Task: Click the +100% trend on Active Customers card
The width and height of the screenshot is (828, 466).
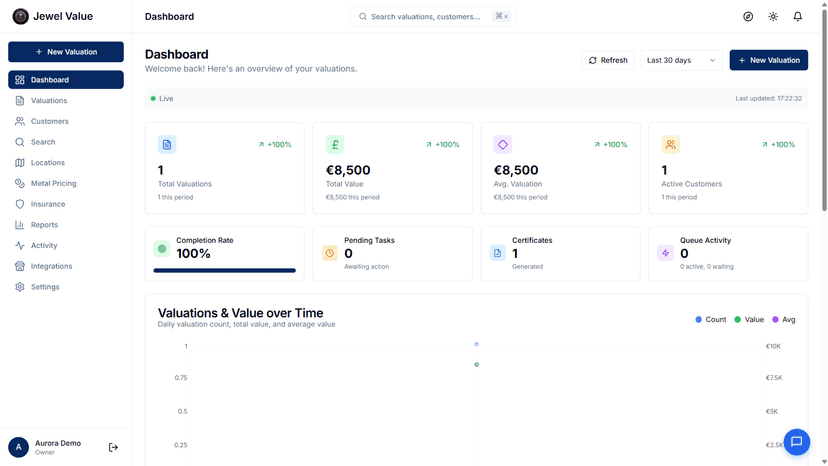Action: tap(778, 144)
